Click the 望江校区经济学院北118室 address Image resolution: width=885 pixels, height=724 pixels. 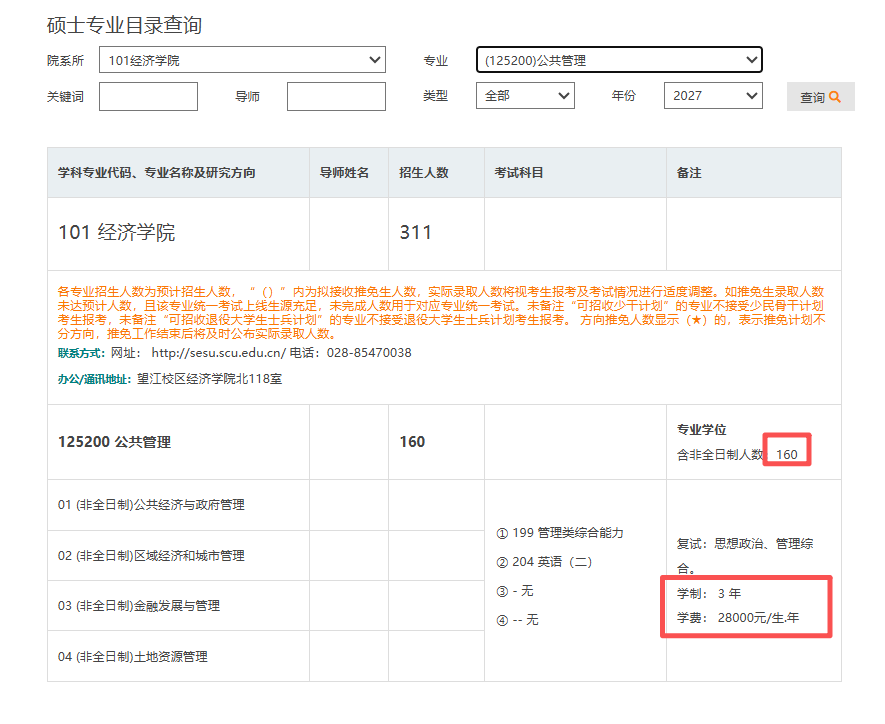209,379
